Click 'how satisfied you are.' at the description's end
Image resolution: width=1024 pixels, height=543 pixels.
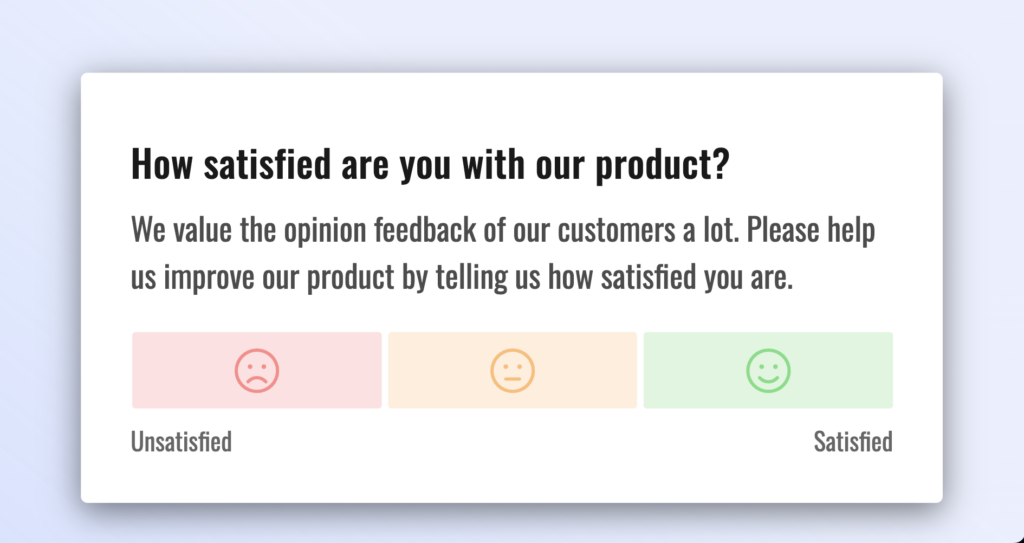[670, 278]
